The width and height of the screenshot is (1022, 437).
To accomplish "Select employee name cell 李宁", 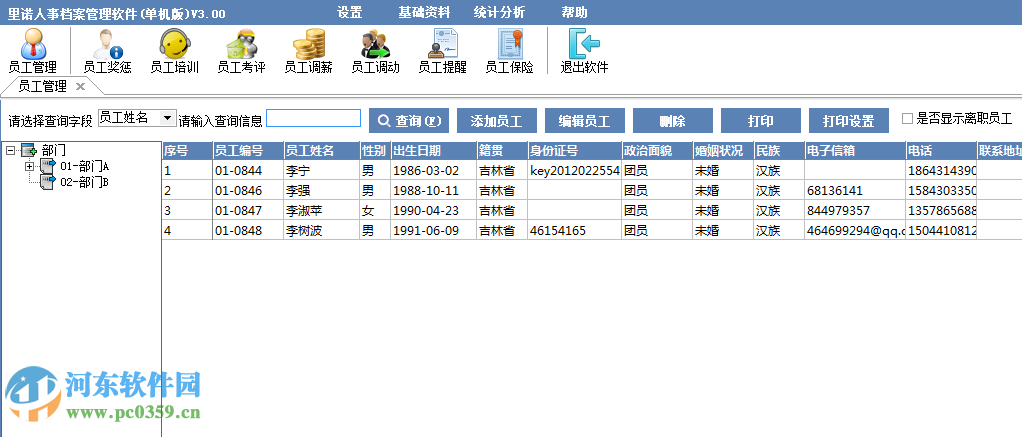I will [322, 171].
